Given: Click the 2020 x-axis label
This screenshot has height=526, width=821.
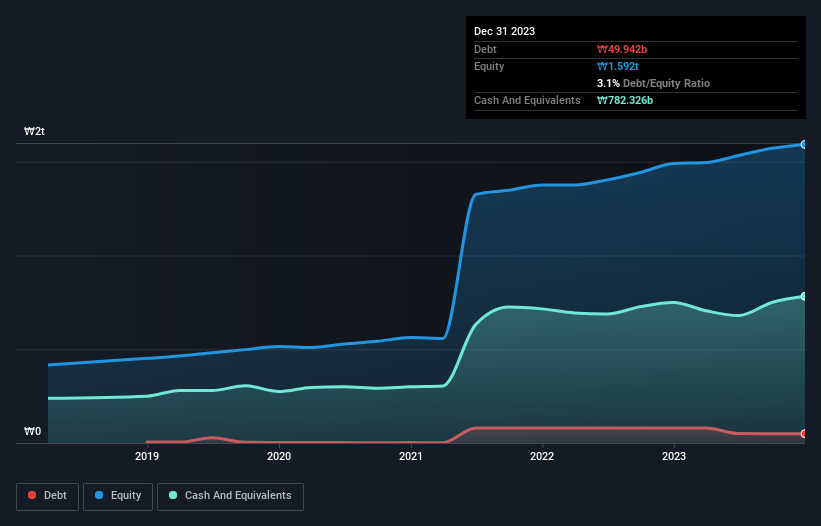Looking at the screenshot, I should (279, 456).
